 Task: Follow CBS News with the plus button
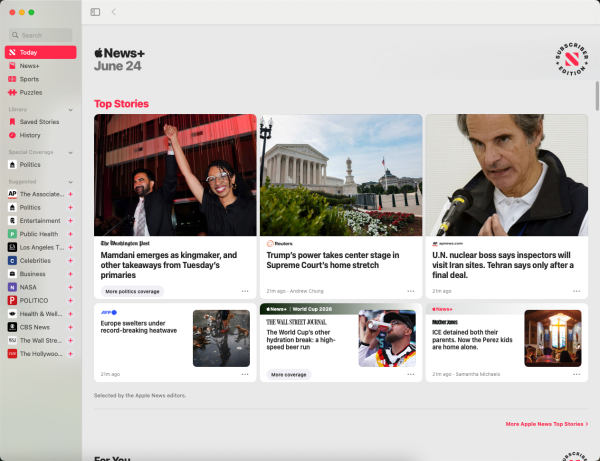[70, 327]
